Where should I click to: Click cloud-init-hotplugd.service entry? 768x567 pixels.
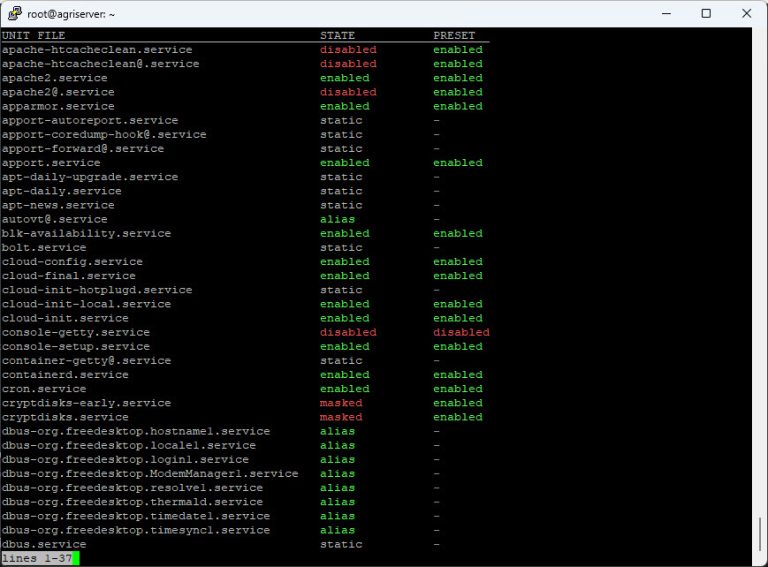[x=97, y=290]
